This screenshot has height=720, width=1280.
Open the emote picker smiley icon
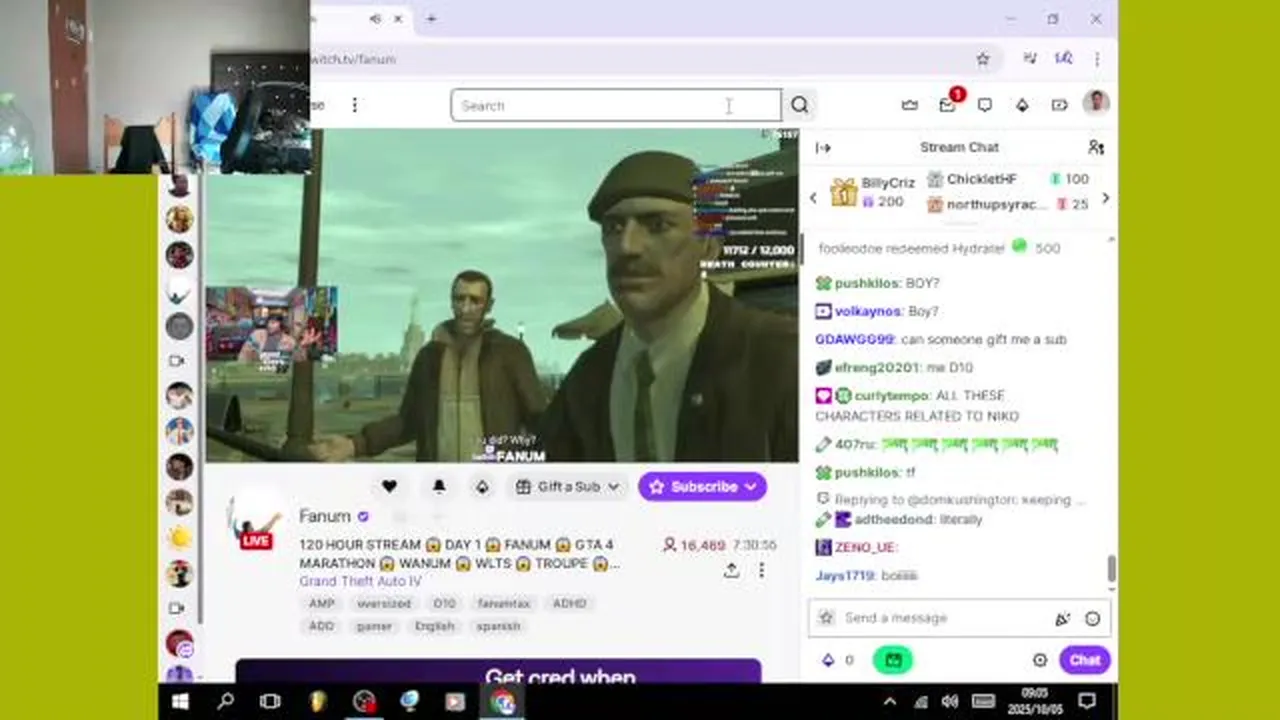click(x=1092, y=619)
